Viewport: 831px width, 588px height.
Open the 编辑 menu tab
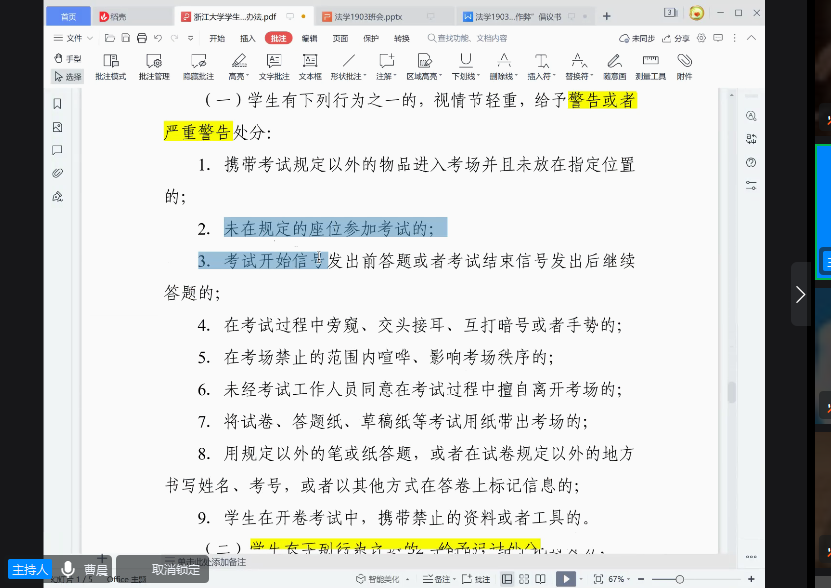point(310,38)
